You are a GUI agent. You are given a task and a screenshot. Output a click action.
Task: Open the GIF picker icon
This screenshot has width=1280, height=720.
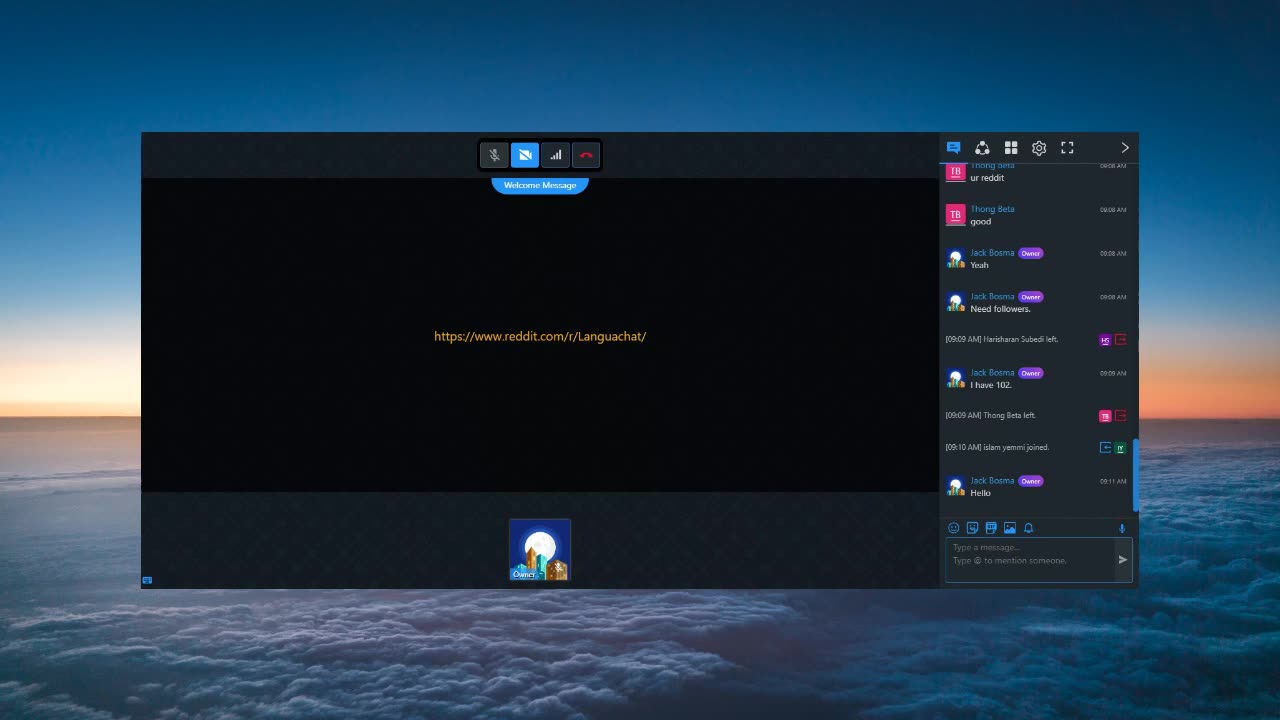[991, 528]
